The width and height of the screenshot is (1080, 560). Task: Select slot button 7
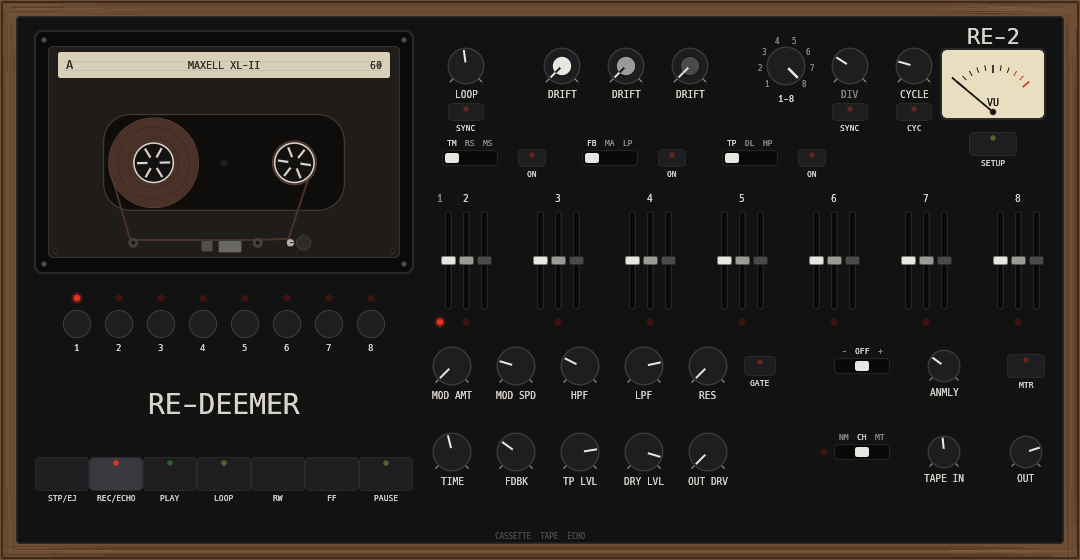tap(329, 324)
